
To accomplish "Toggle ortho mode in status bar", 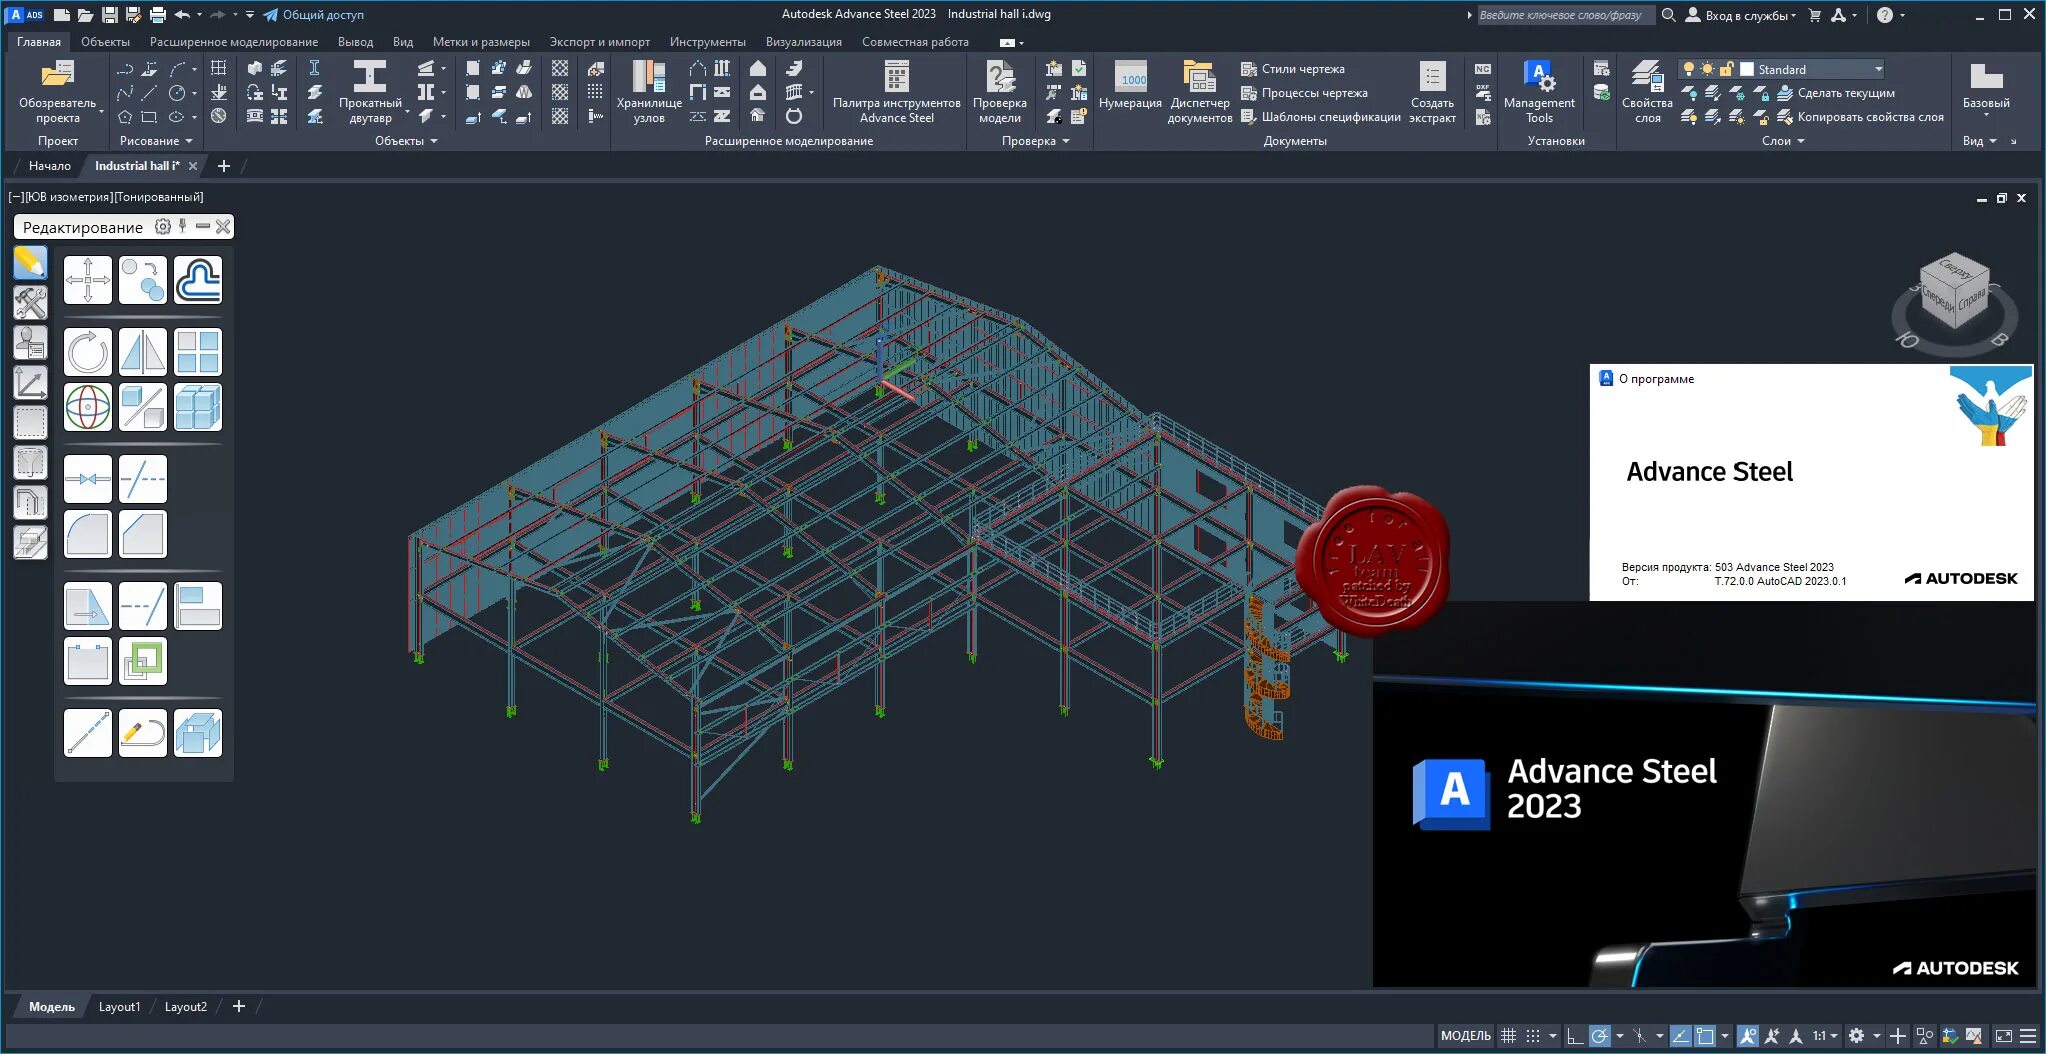I will [x=1575, y=1036].
